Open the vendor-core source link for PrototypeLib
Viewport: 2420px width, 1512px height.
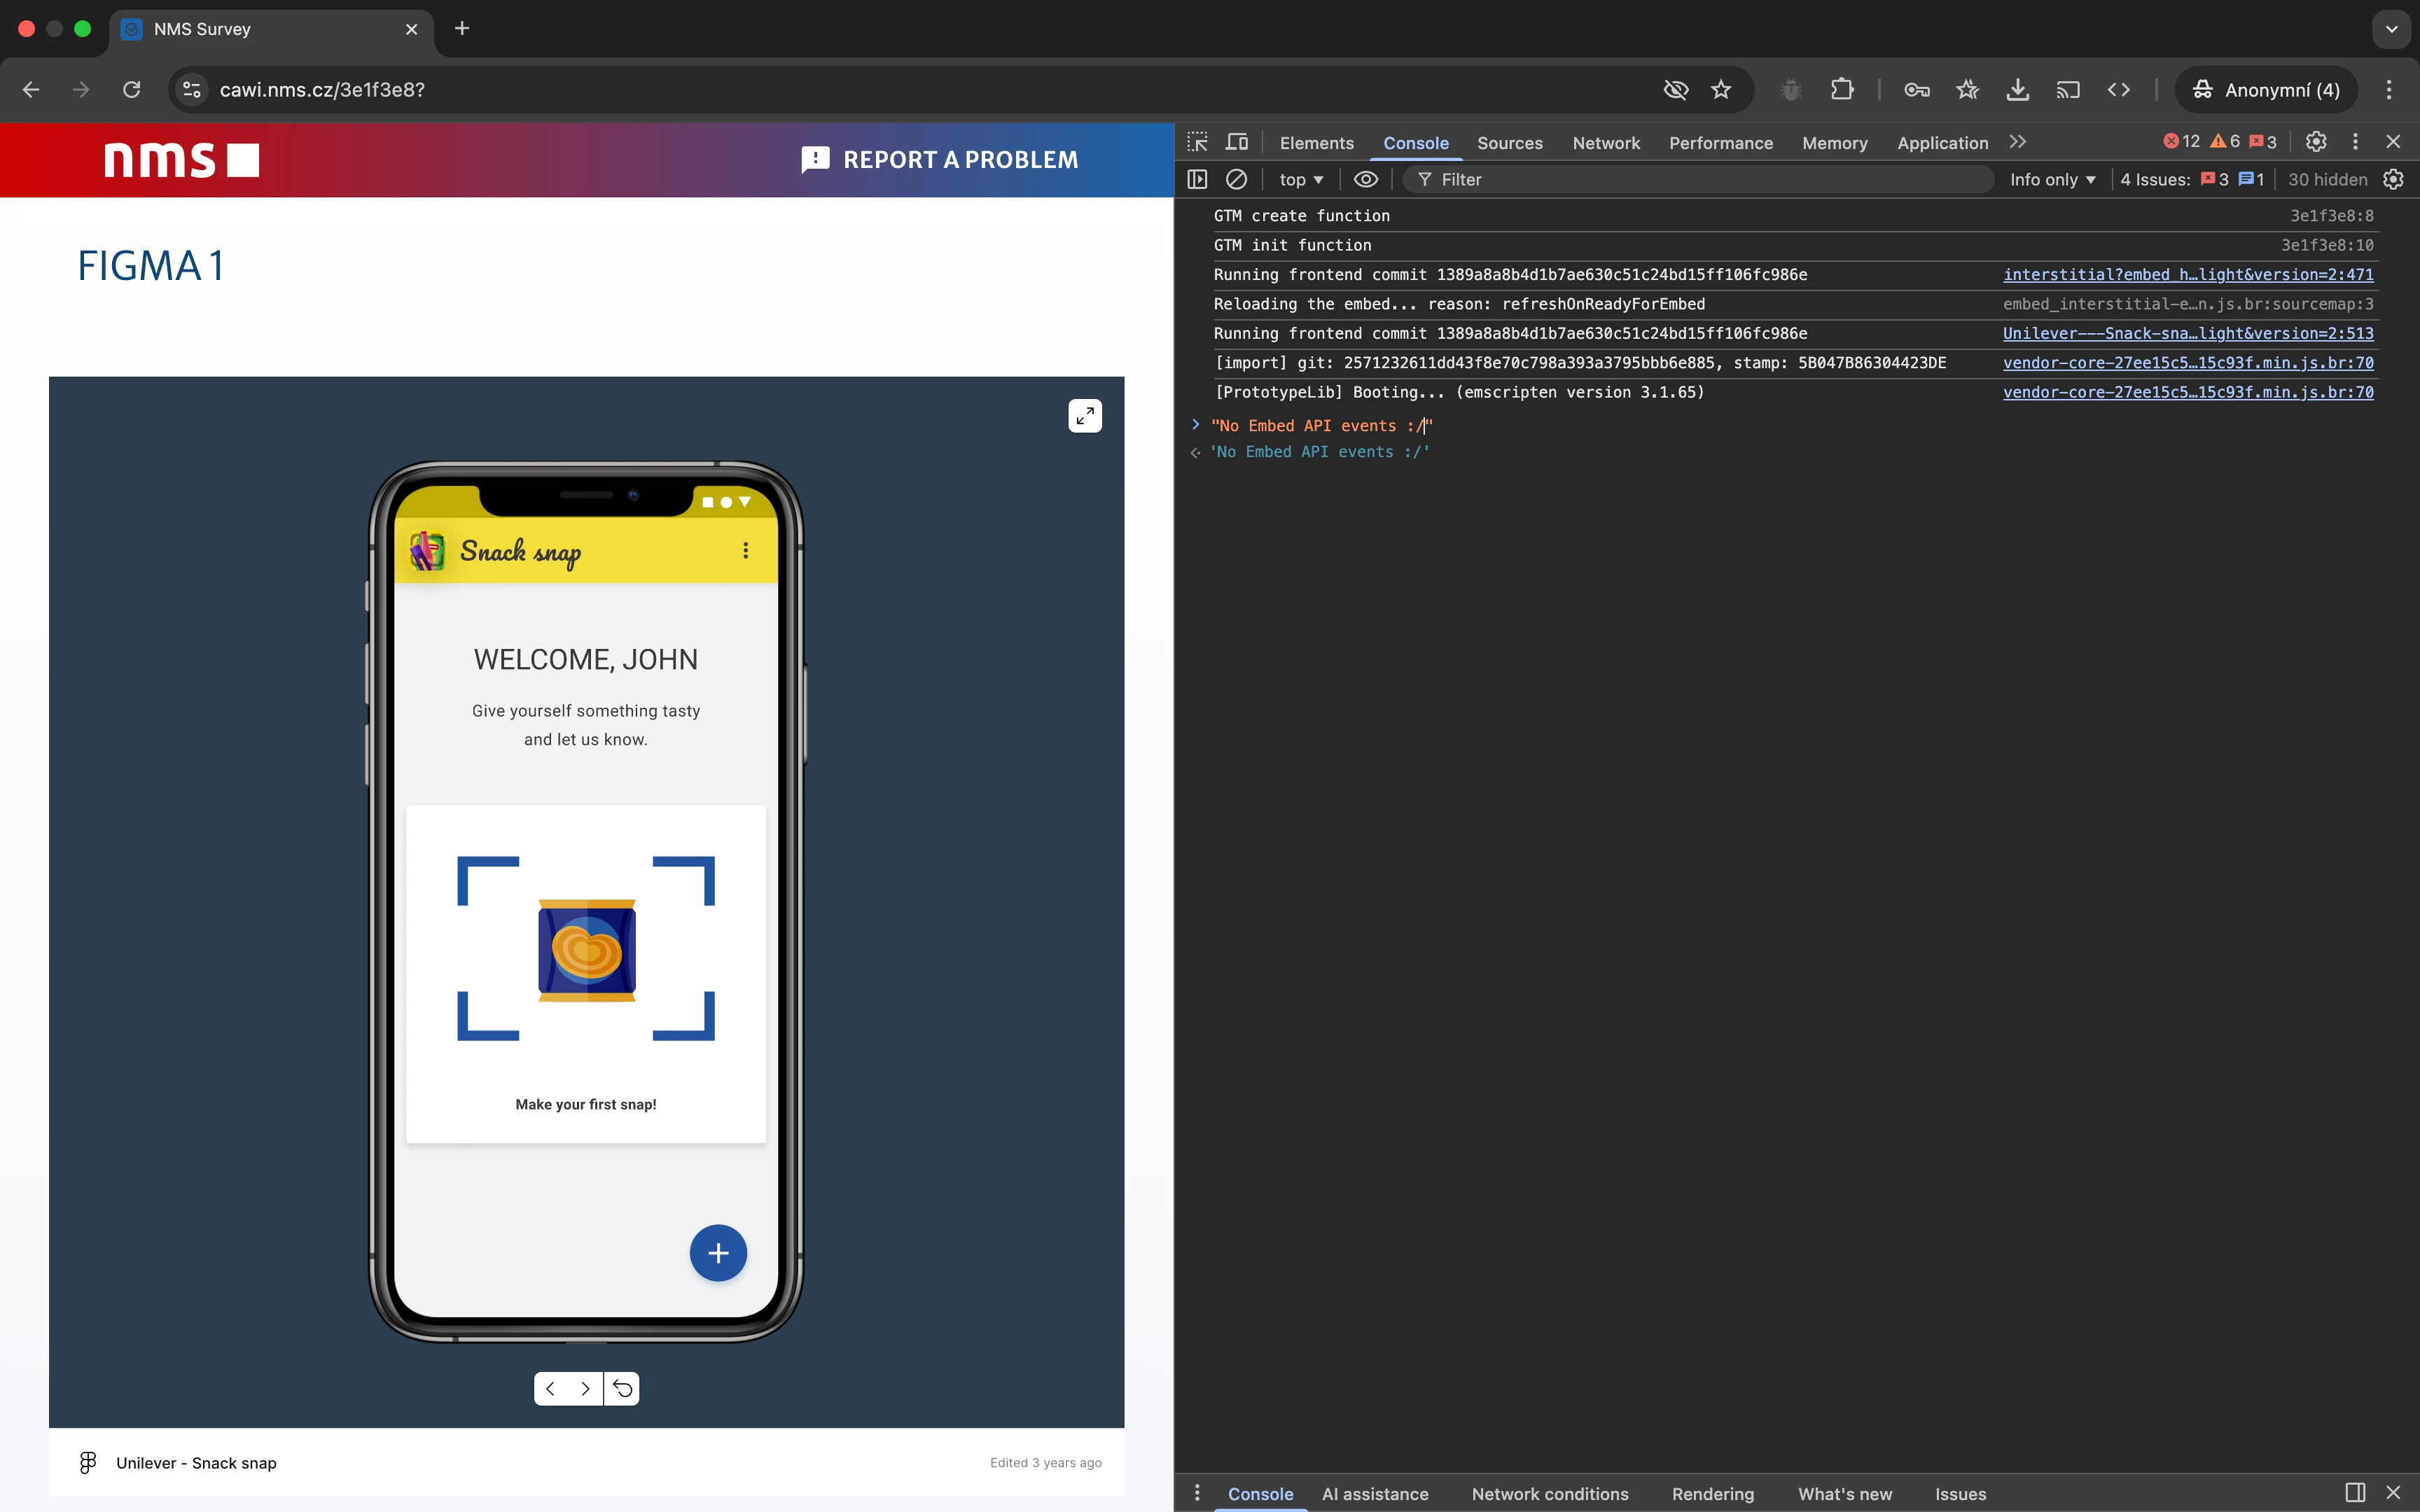click(2187, 392)
